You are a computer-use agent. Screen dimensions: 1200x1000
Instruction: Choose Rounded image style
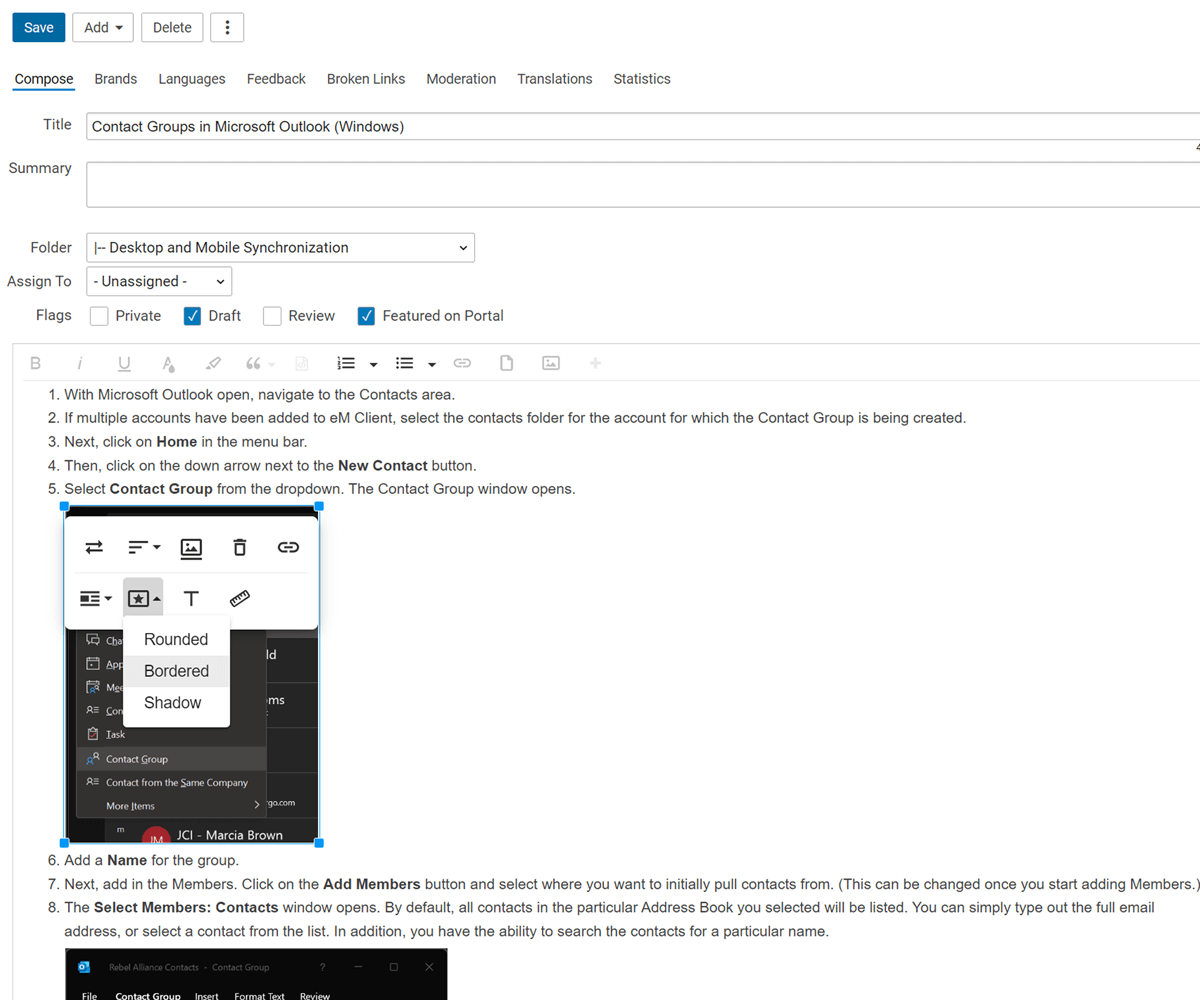pos(176,640)
